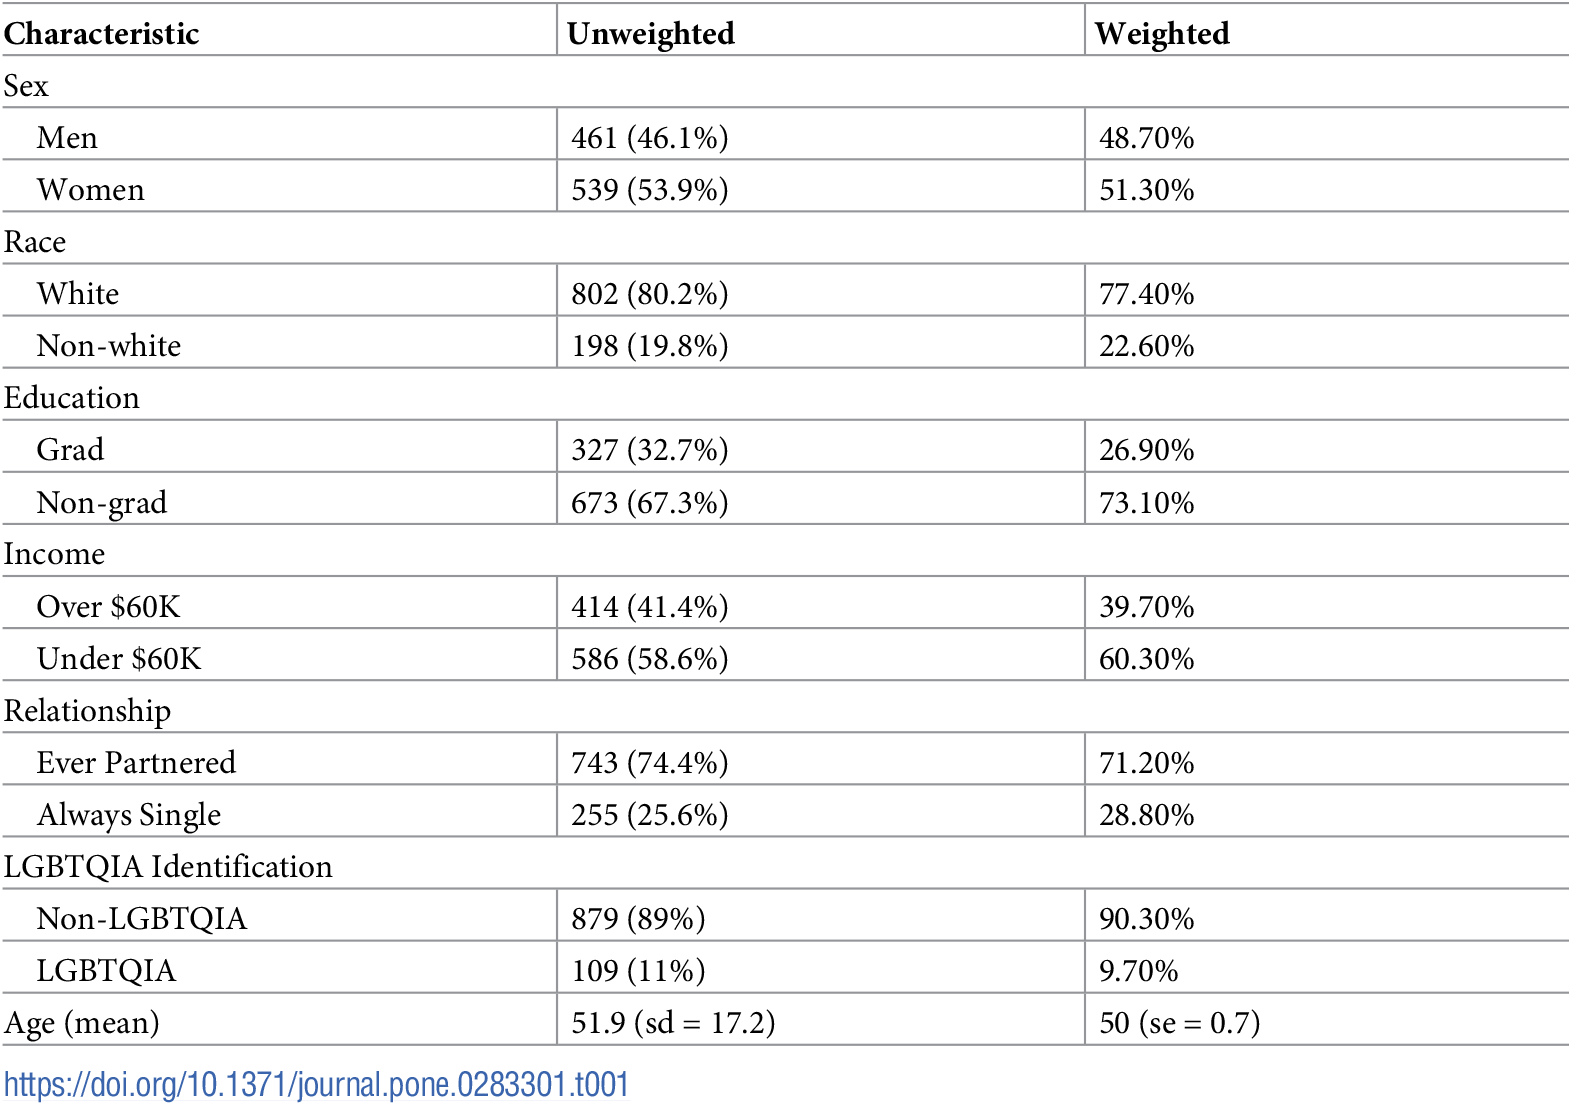Select the Under $60K weighted value 60.30%

pos(1146,659)
